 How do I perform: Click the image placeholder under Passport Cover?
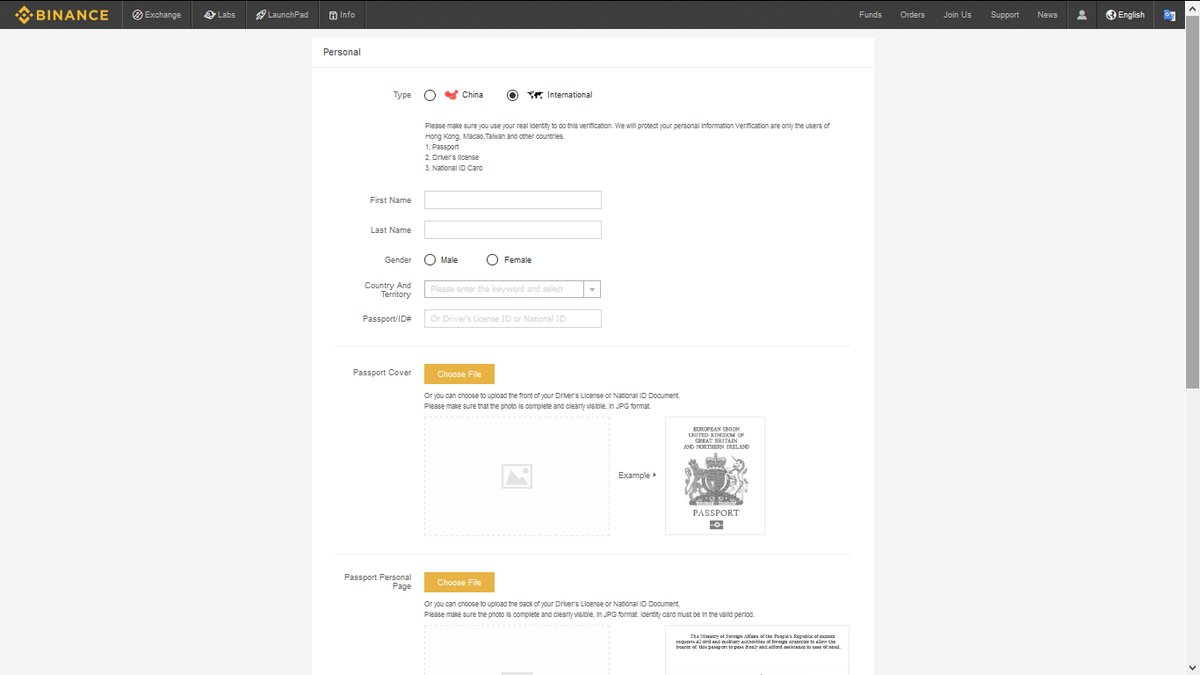(516, 477)
